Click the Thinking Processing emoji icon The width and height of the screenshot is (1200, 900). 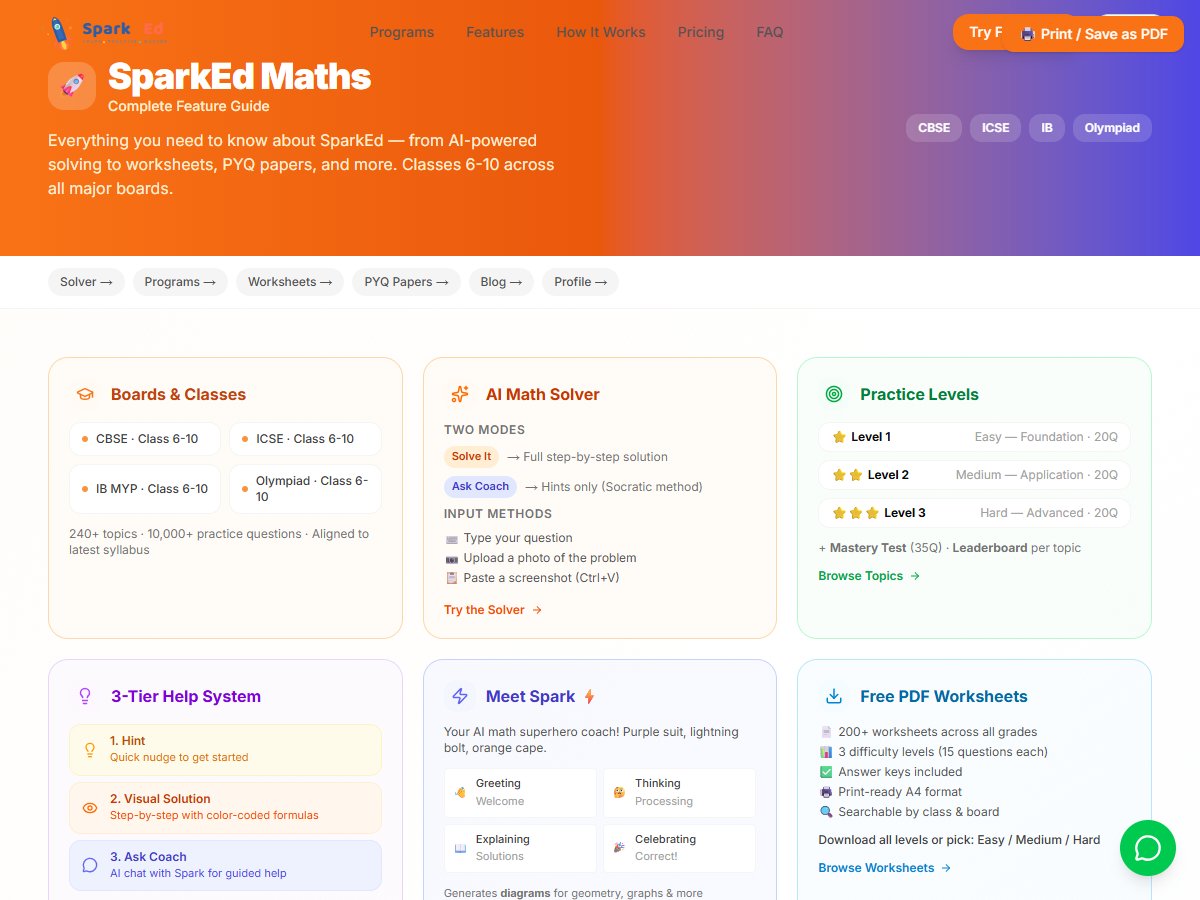click(619, 792)
